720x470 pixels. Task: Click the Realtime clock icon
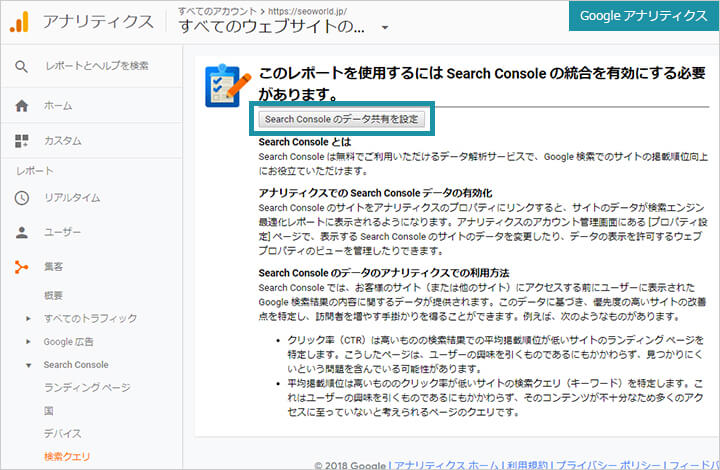point(22,198)
